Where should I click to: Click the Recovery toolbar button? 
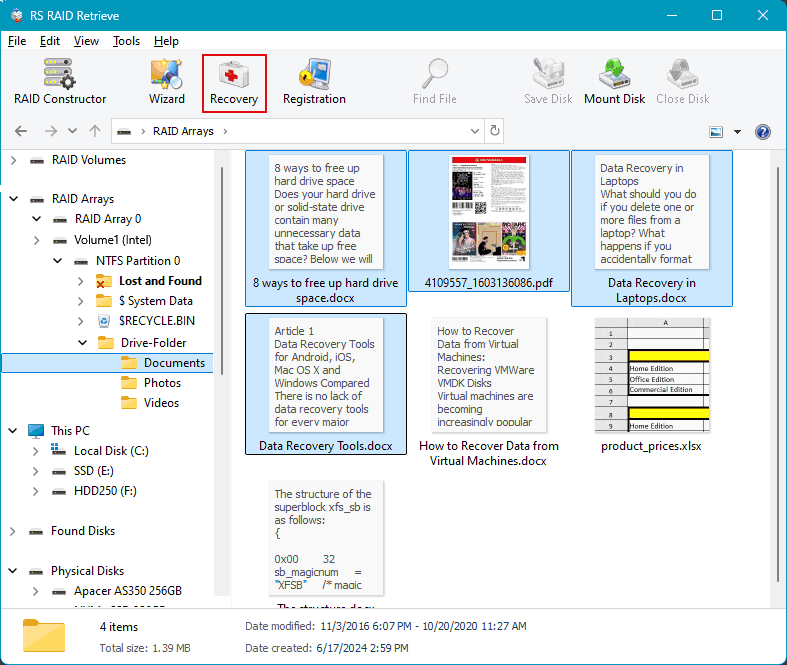click(234, 83)
